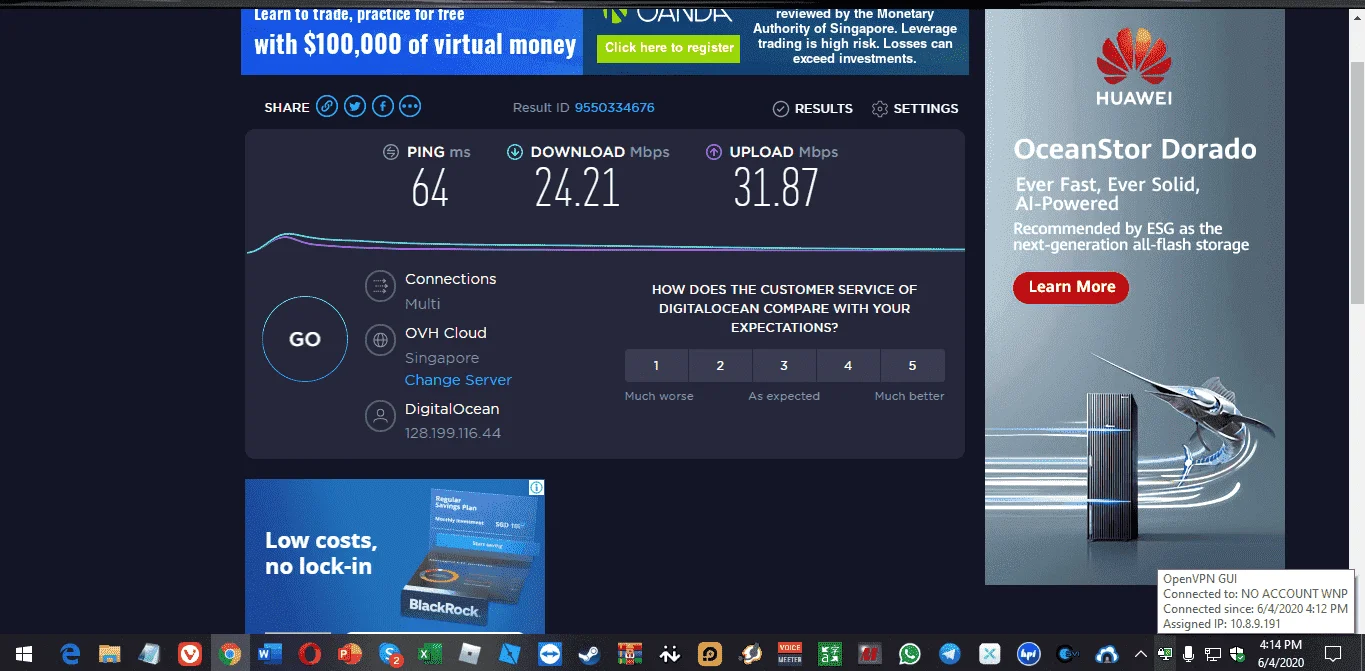Open TeamViewer from taskbar
Screen dimensions: 1365x671
coord(550,654)
